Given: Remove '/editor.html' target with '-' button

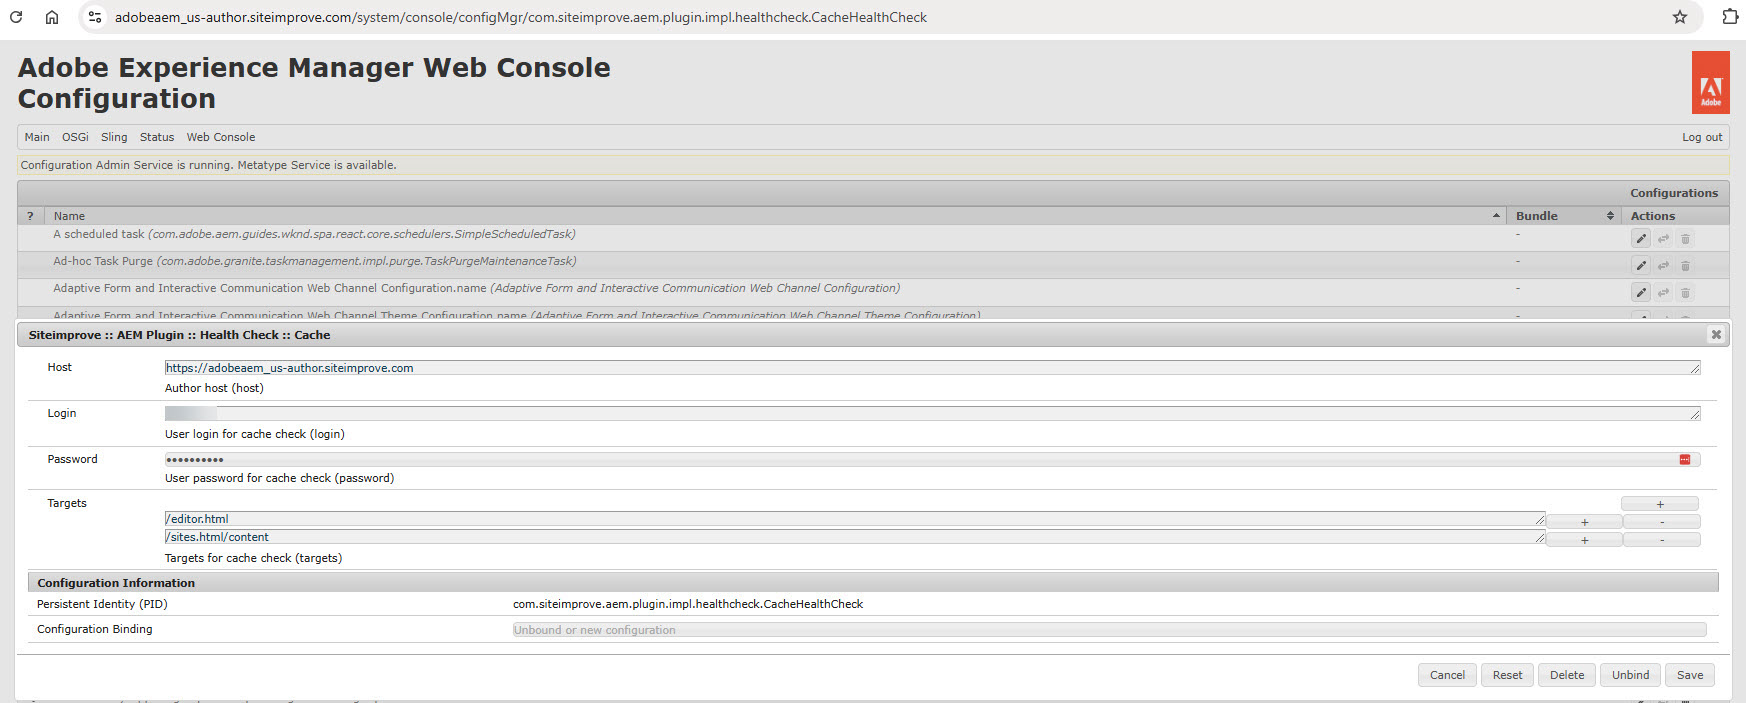Looking at the screenshot, I should click(1662, 522).
